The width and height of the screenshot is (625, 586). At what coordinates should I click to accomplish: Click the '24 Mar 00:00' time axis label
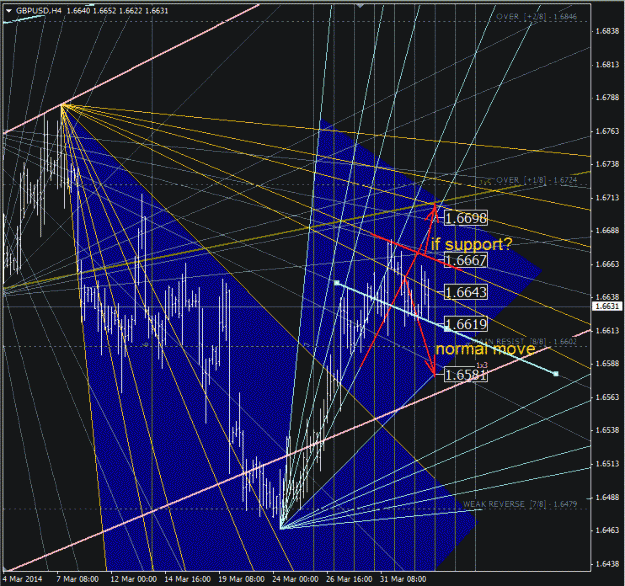pos(295,579)
